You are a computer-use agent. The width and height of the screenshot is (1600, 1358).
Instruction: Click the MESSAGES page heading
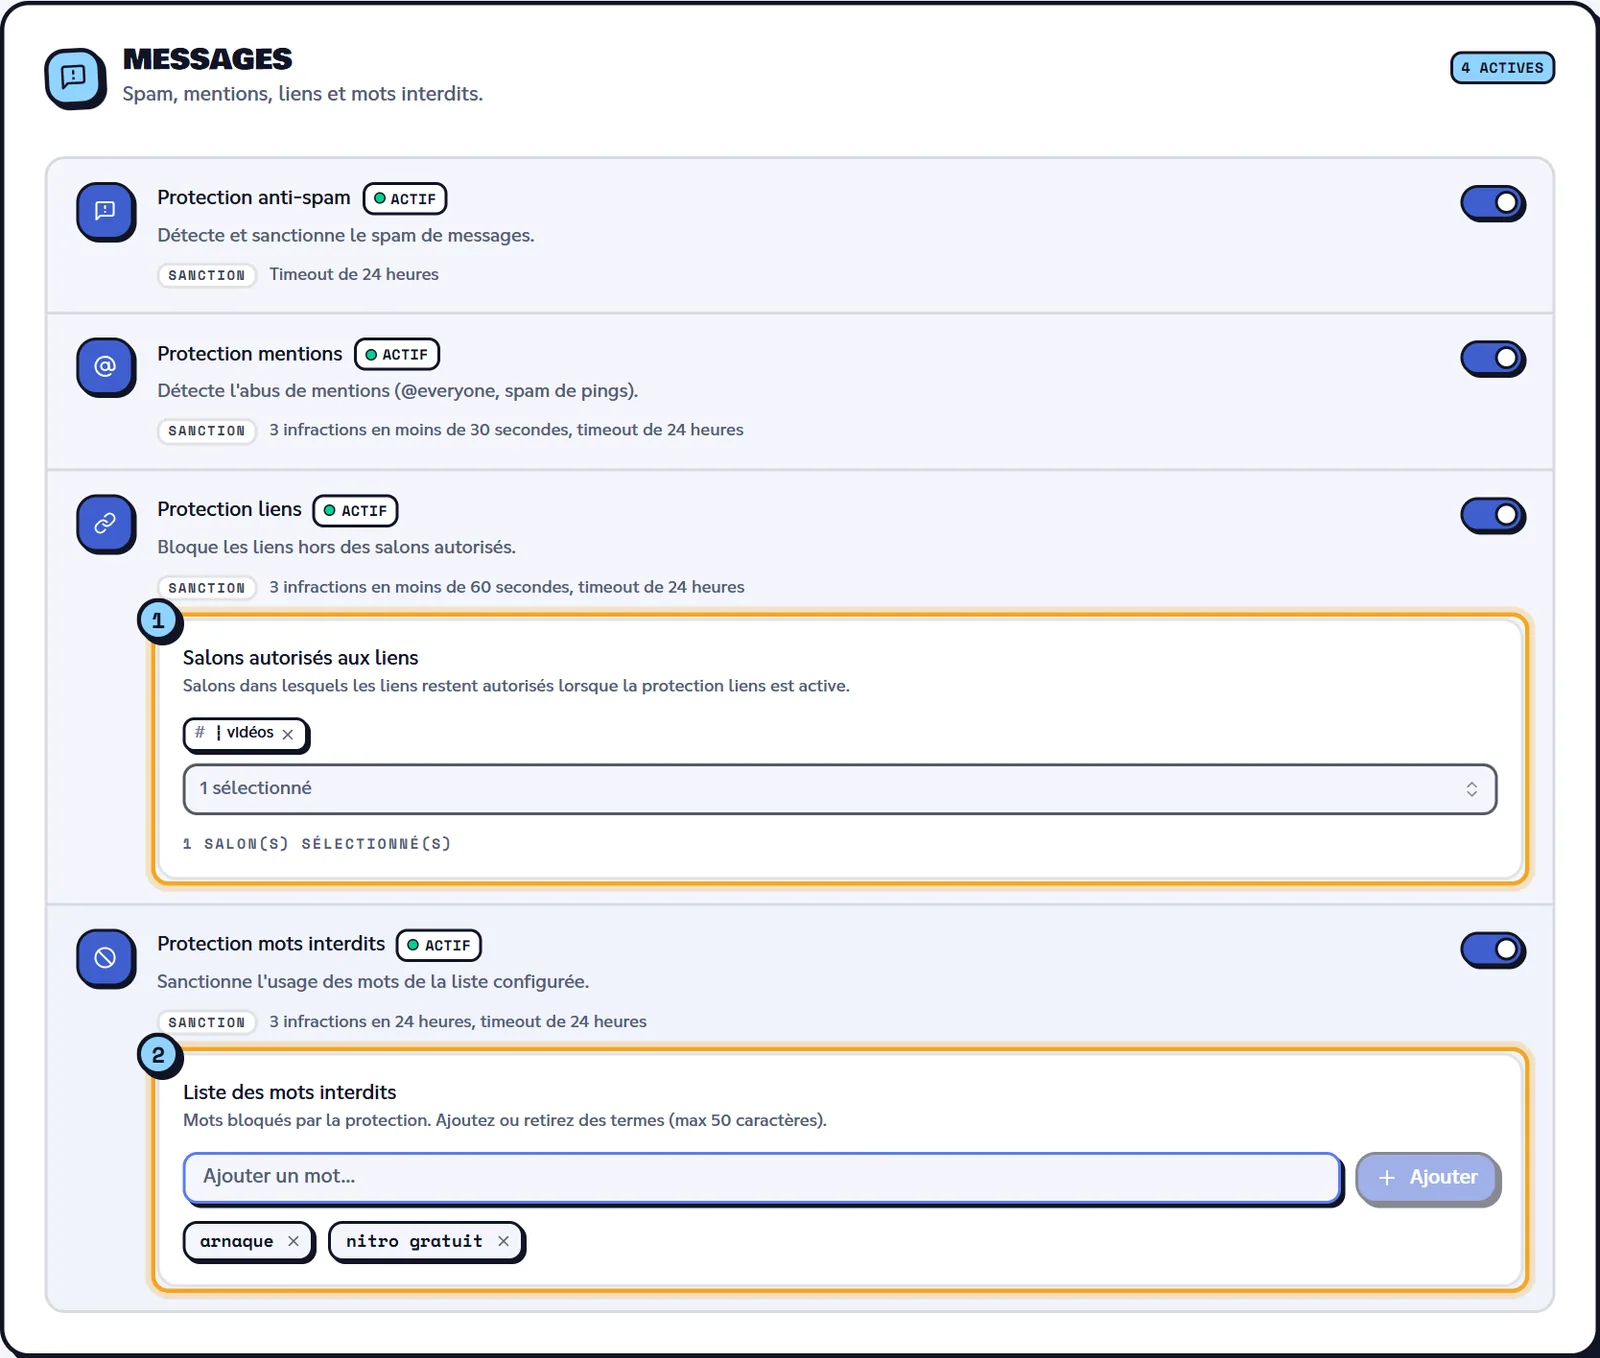pos(207,60)
